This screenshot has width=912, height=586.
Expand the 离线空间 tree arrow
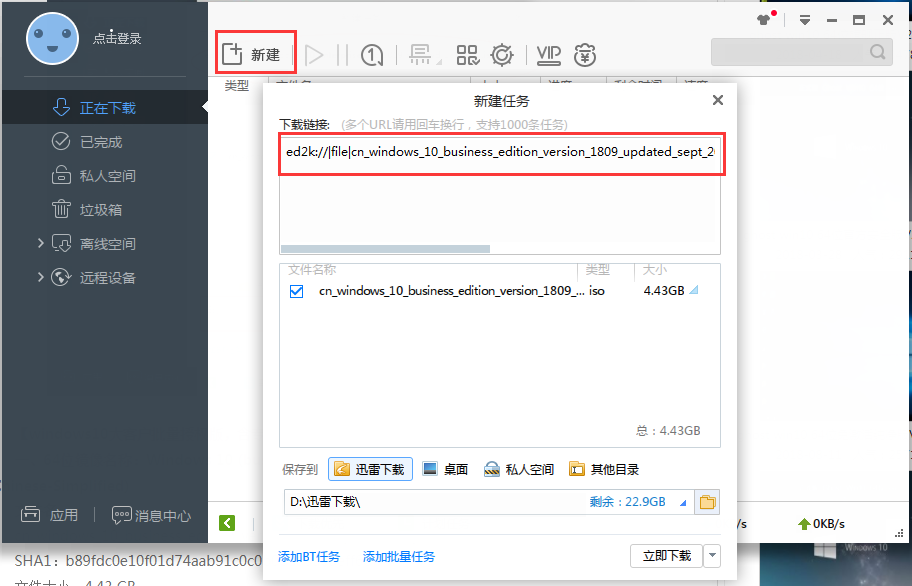[40, 243]
